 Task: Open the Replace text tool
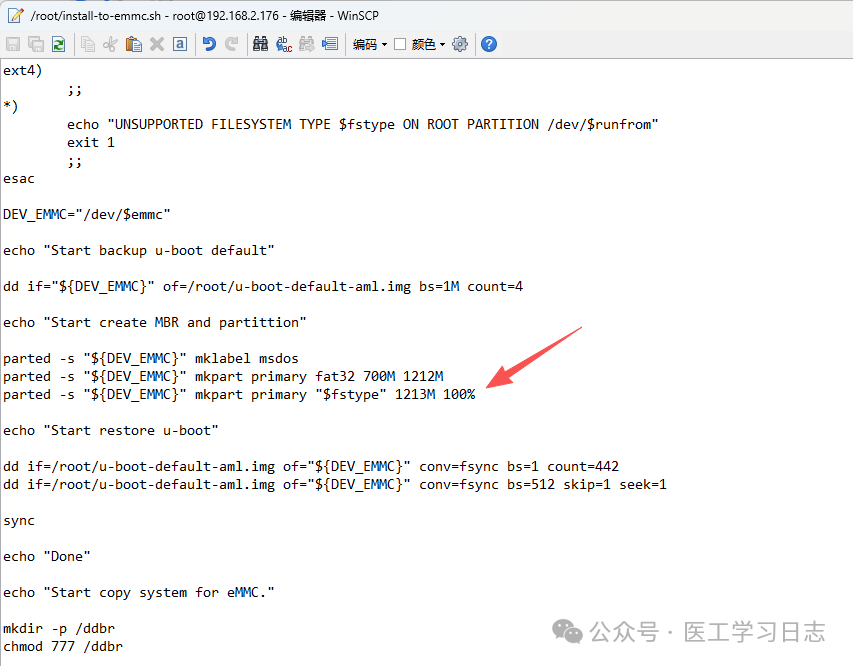tap(284, 44)
